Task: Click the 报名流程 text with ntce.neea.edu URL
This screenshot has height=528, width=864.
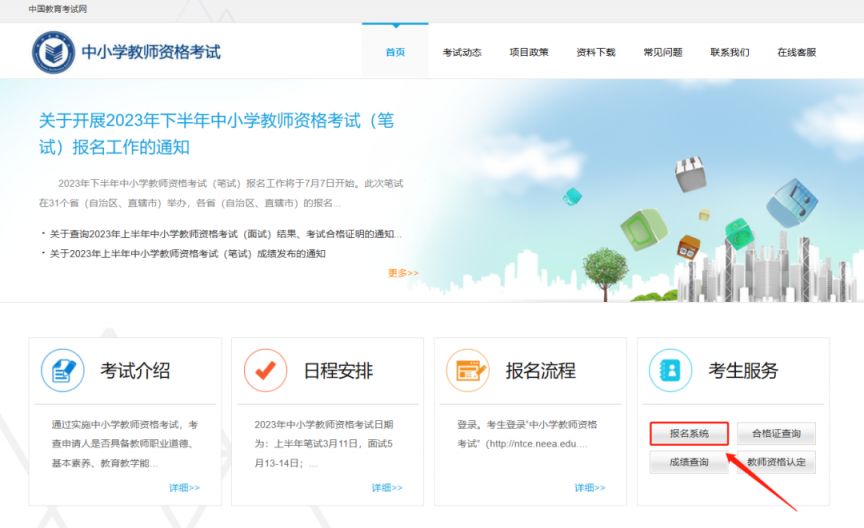Action: 527,434
